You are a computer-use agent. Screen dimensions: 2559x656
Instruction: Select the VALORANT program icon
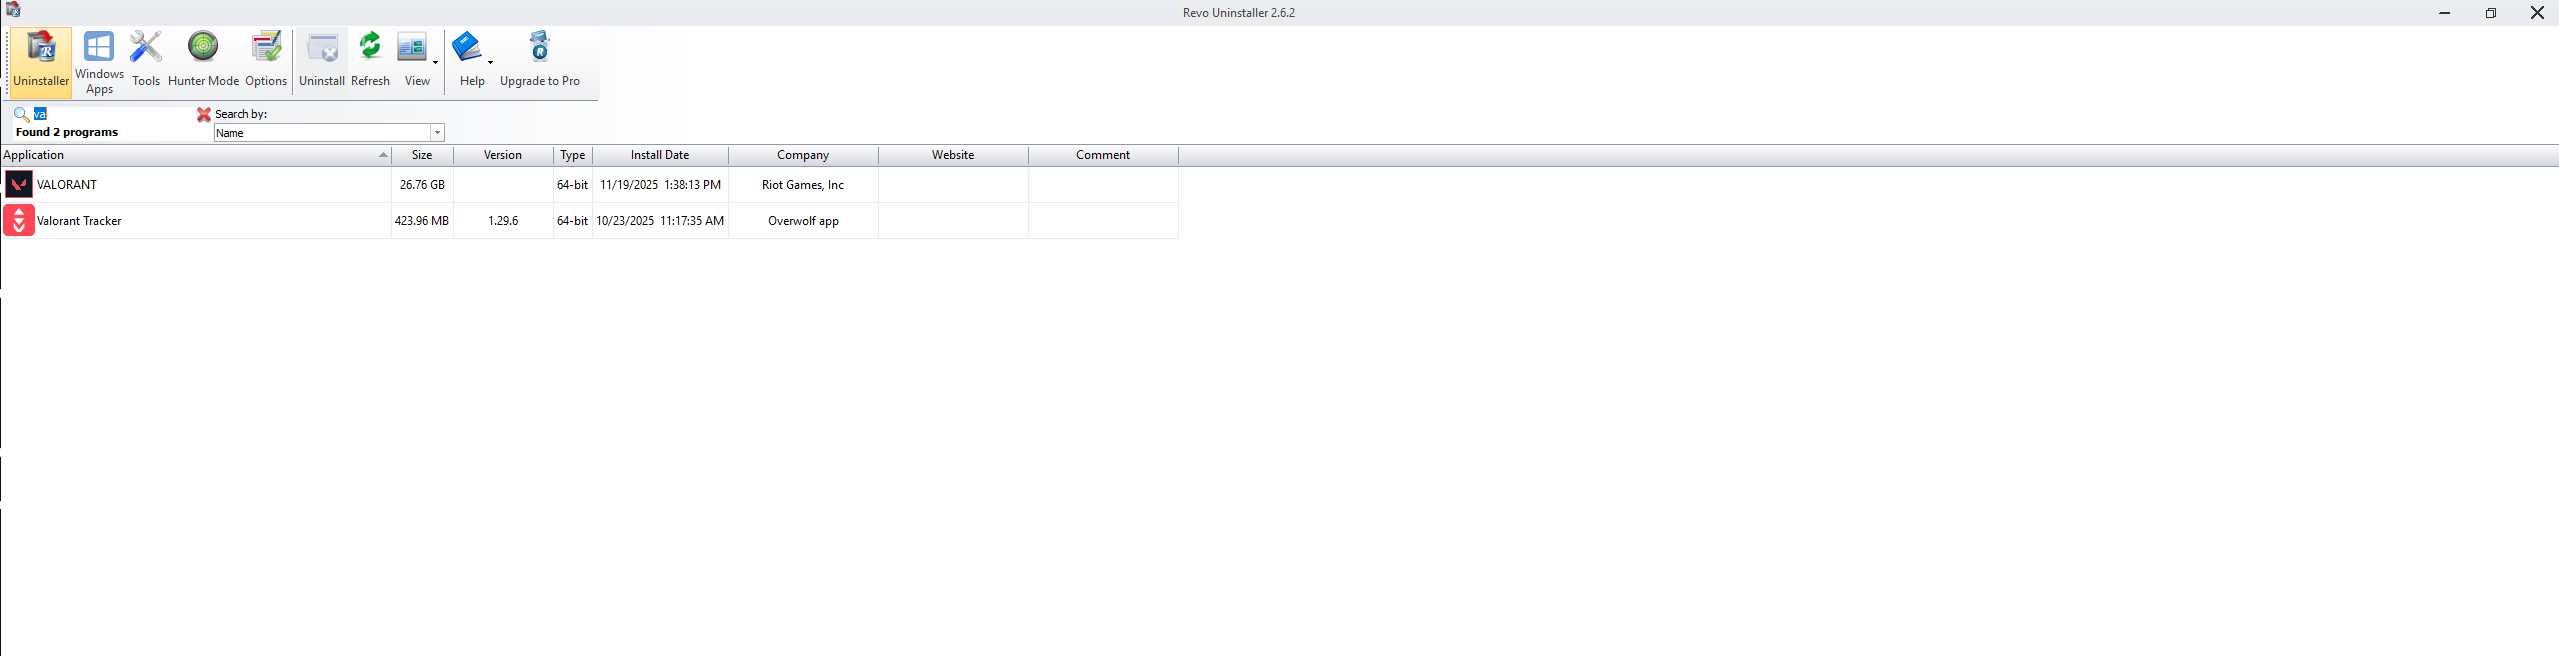[19, 184]
